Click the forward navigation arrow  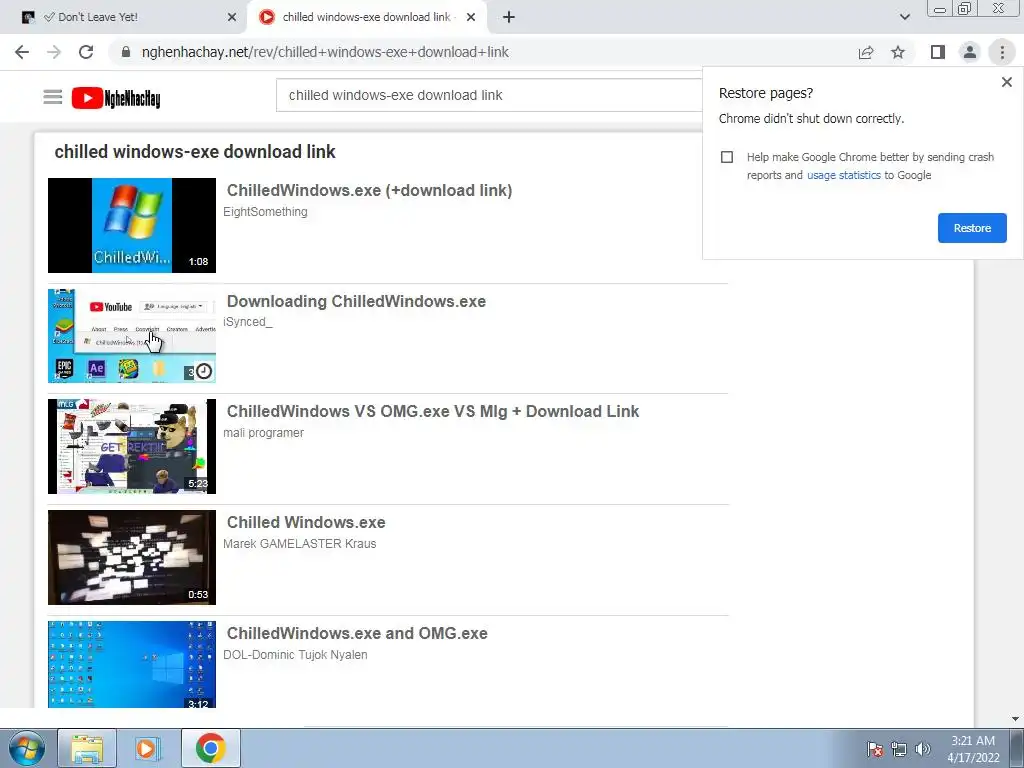click(x=54, y=52)
